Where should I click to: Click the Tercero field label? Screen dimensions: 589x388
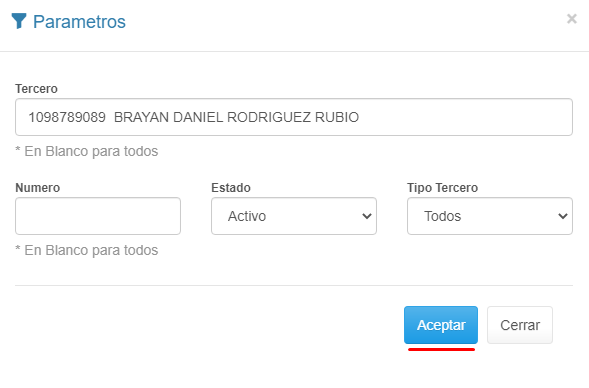tap(36, 89)
